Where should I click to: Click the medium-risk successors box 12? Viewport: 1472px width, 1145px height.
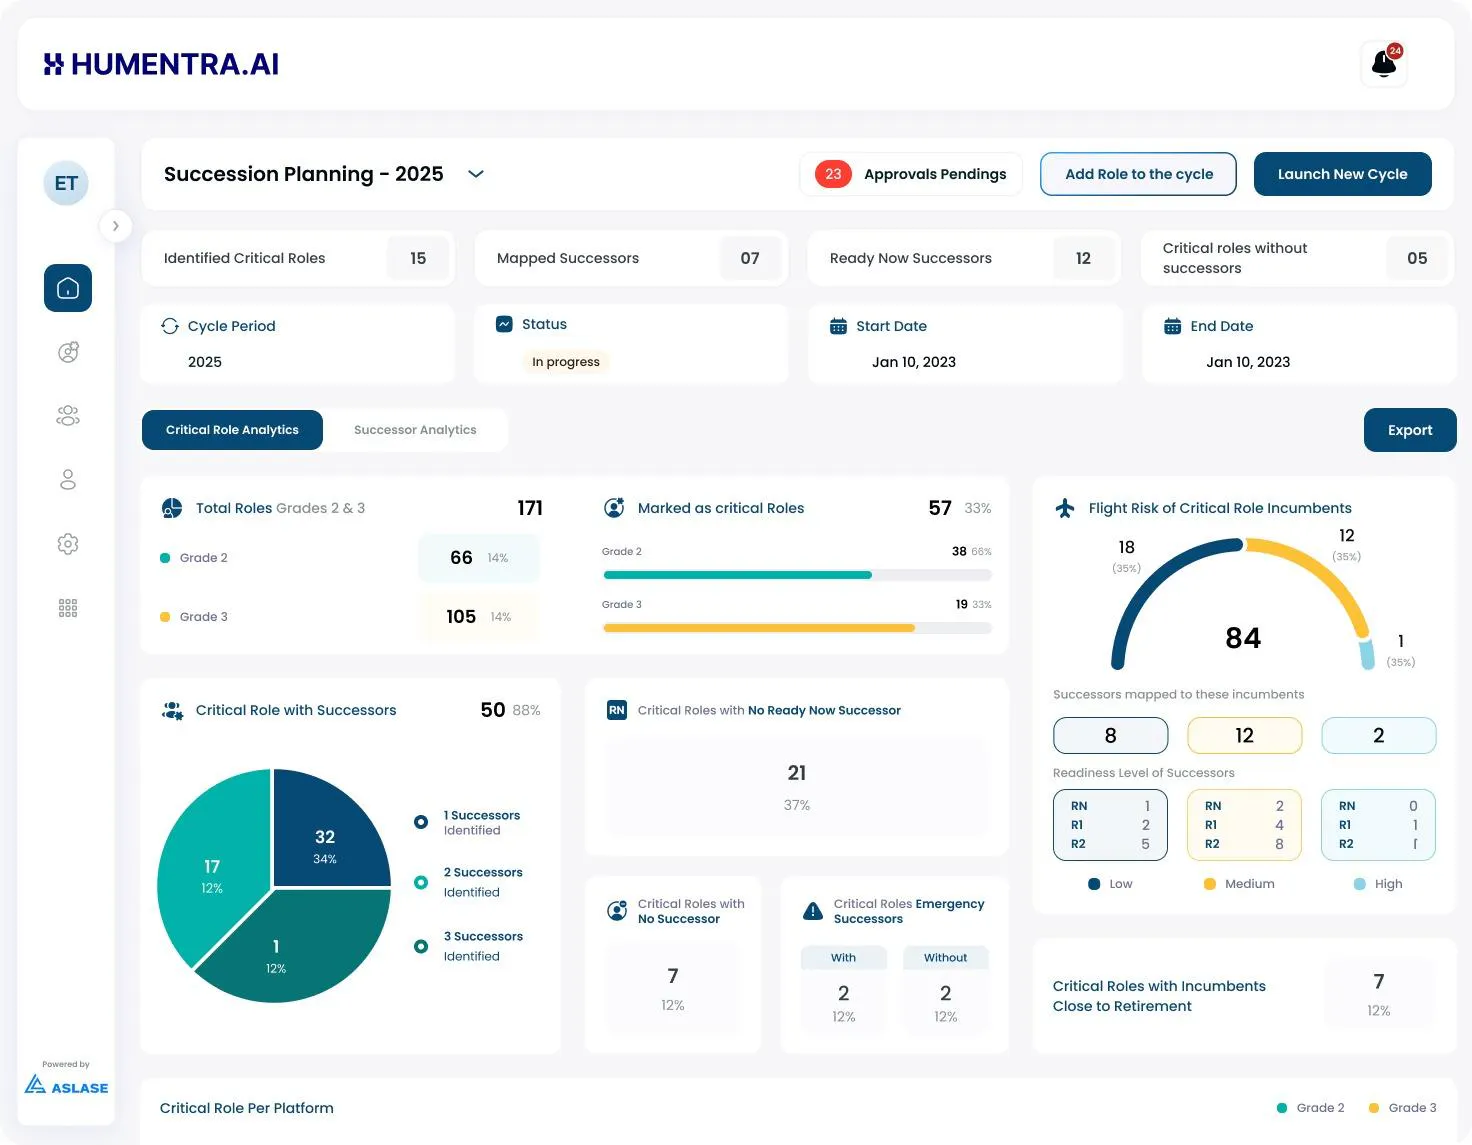[x=1244, y=736]
